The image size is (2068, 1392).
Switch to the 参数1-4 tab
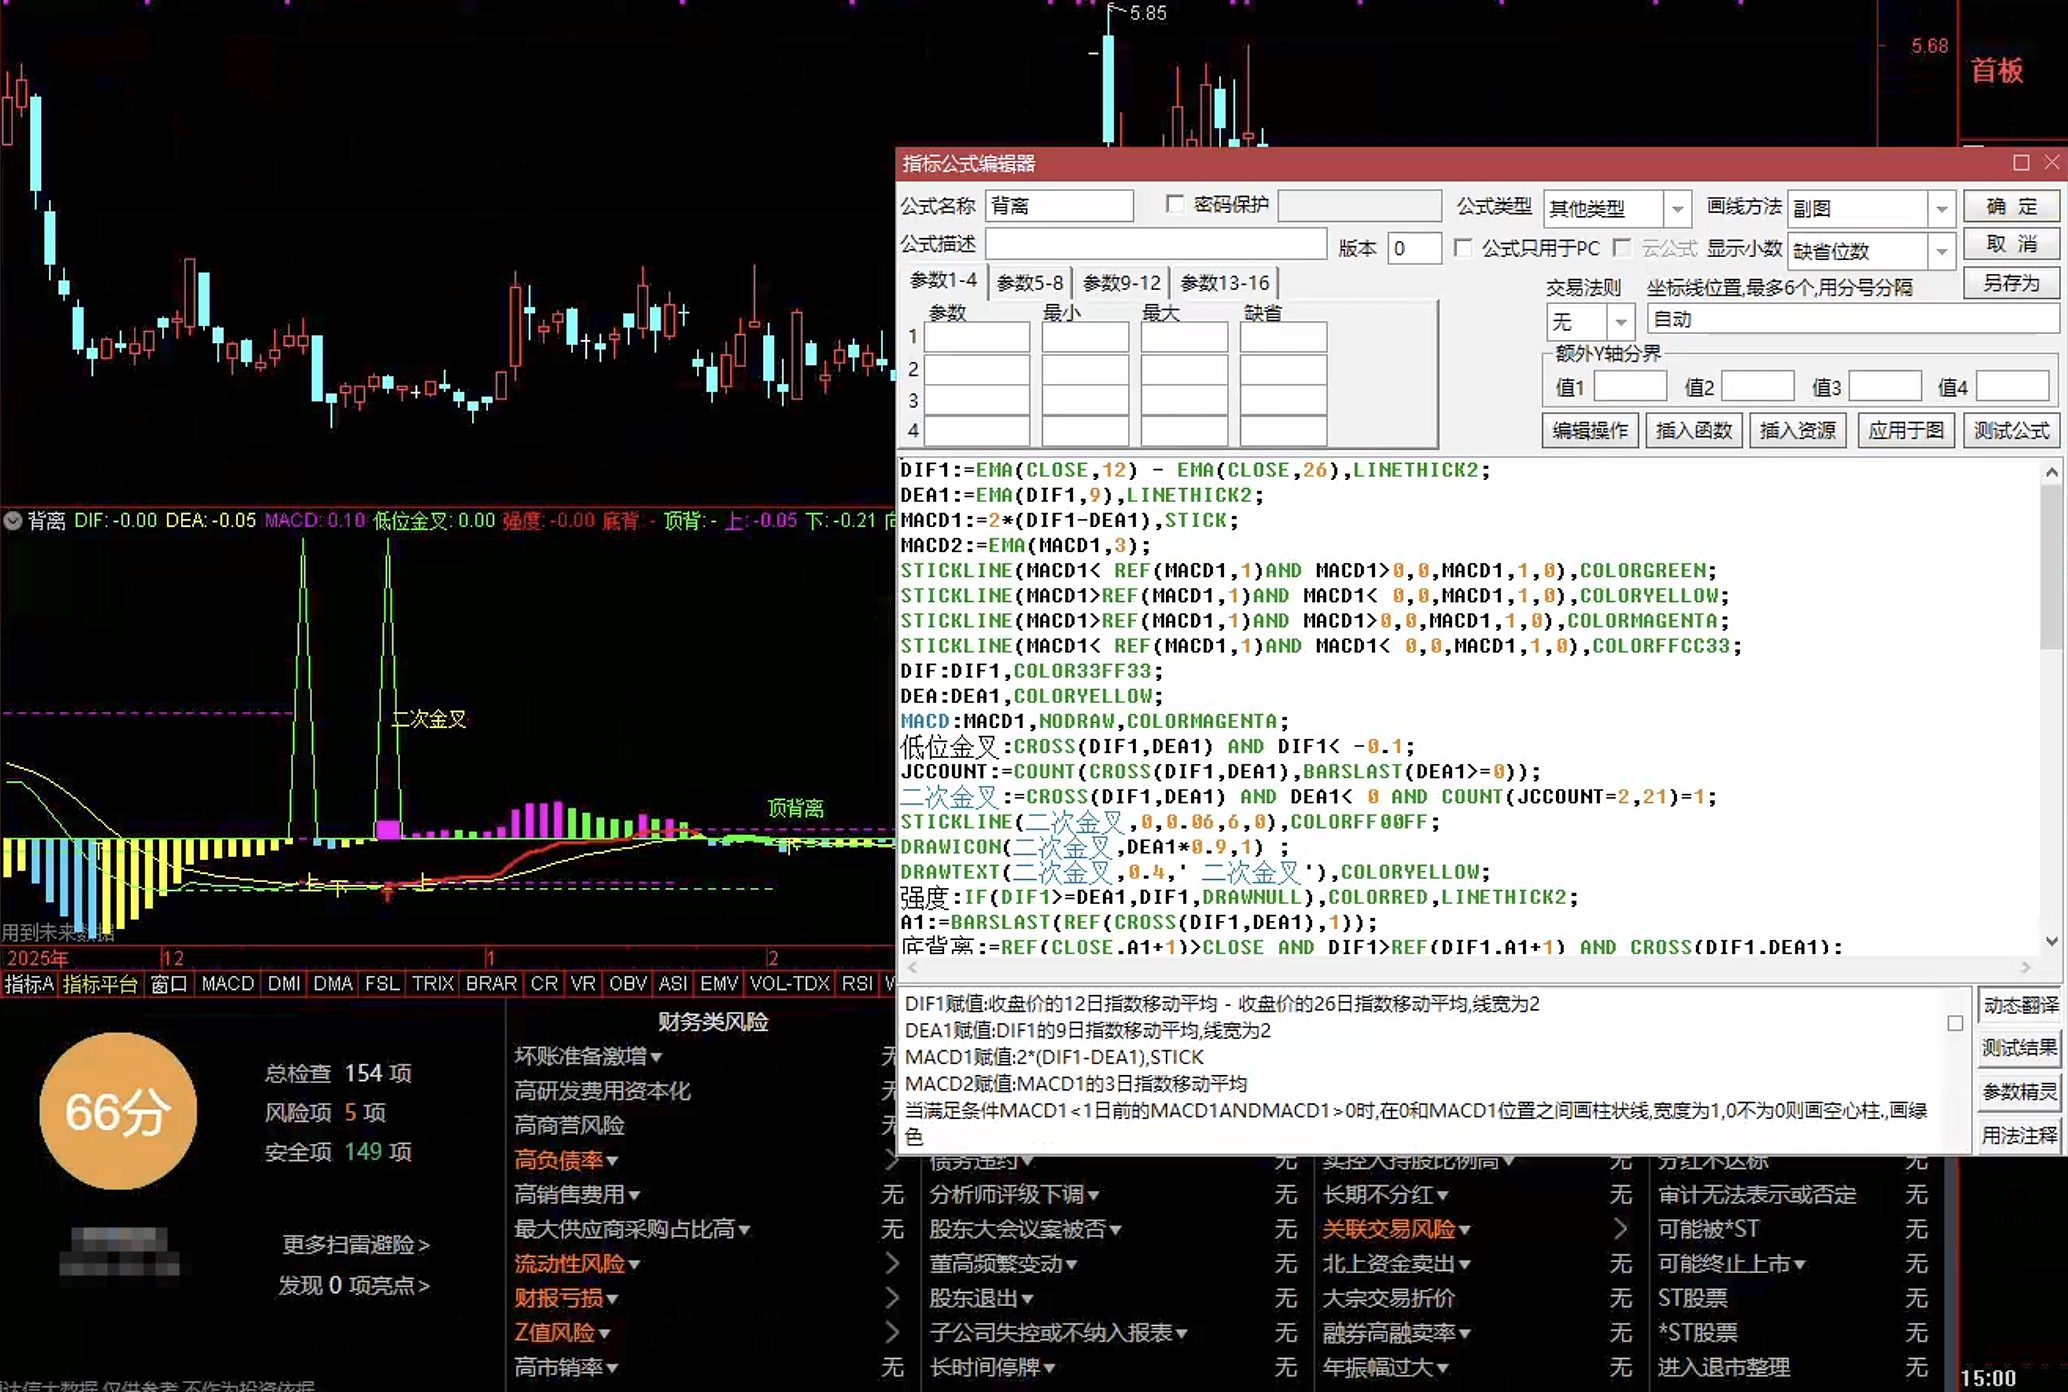[943, 281]
